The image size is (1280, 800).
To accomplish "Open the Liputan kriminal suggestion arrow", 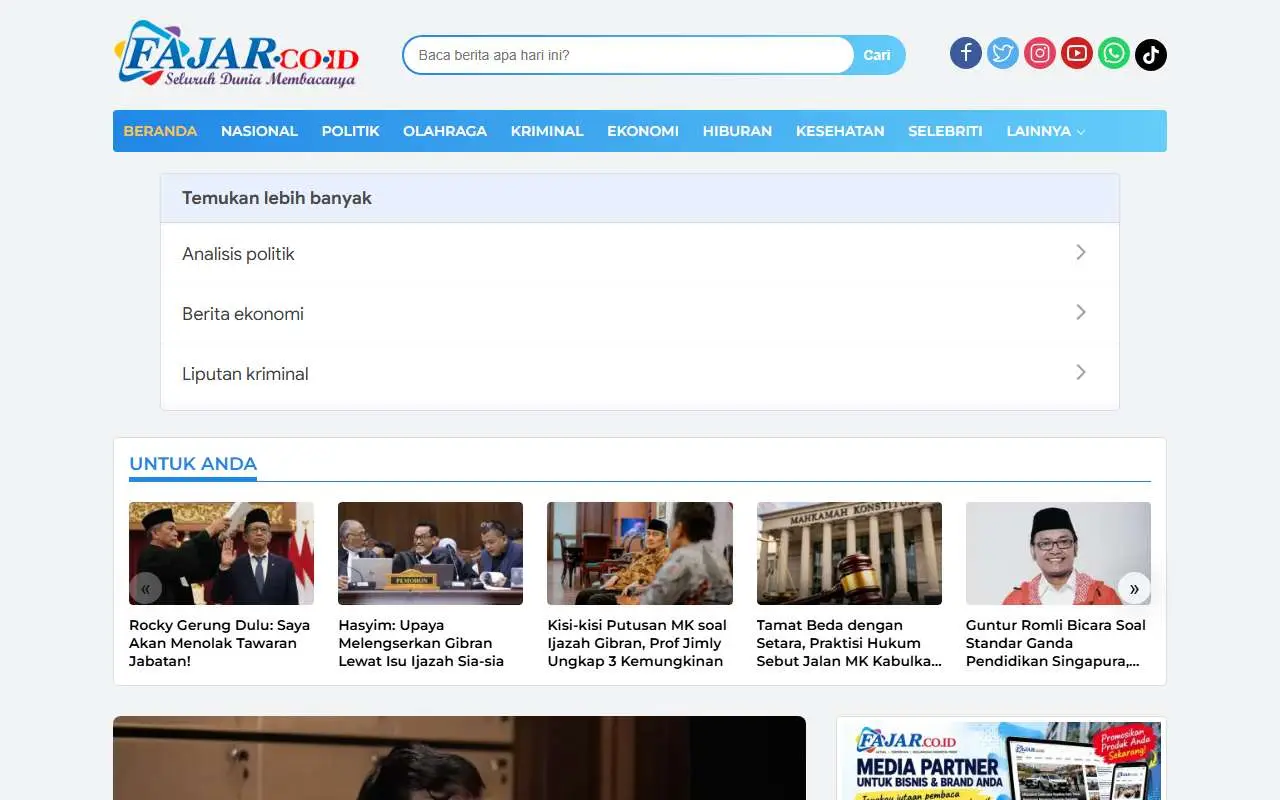I will pyautogui.click(x=1081, y=372).
